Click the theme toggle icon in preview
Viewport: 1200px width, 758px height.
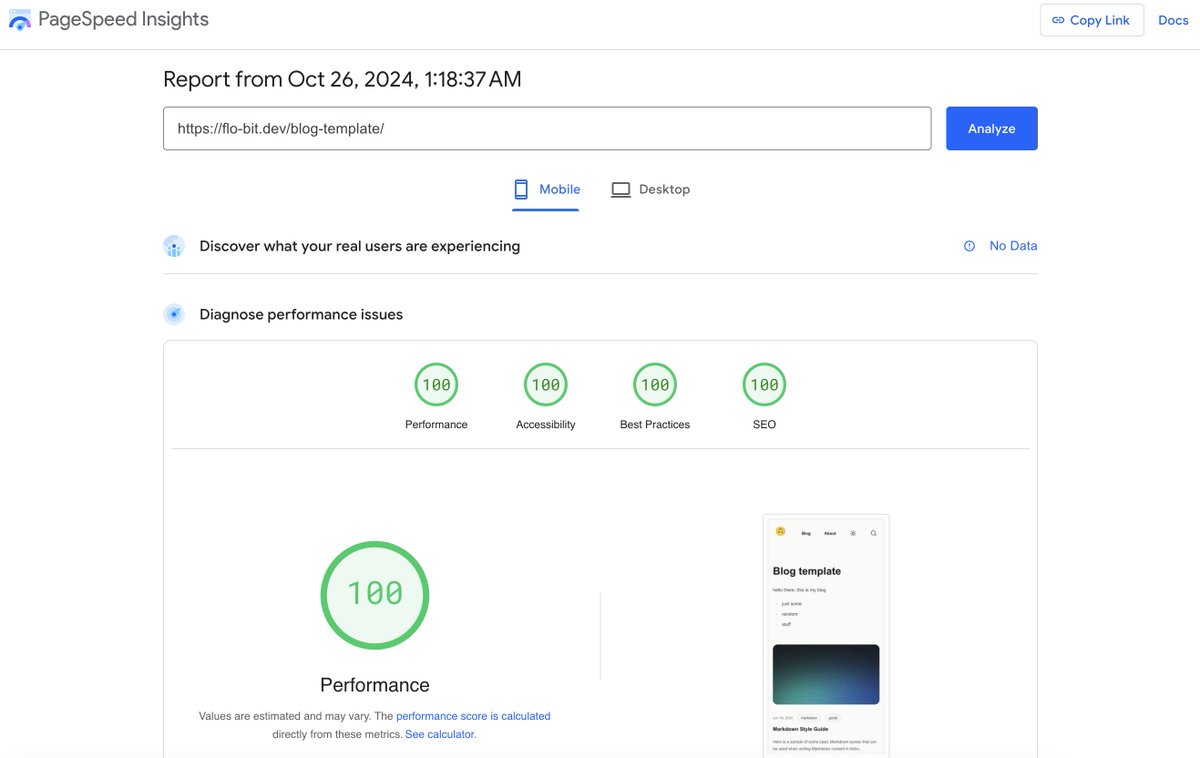pos(853,533)
